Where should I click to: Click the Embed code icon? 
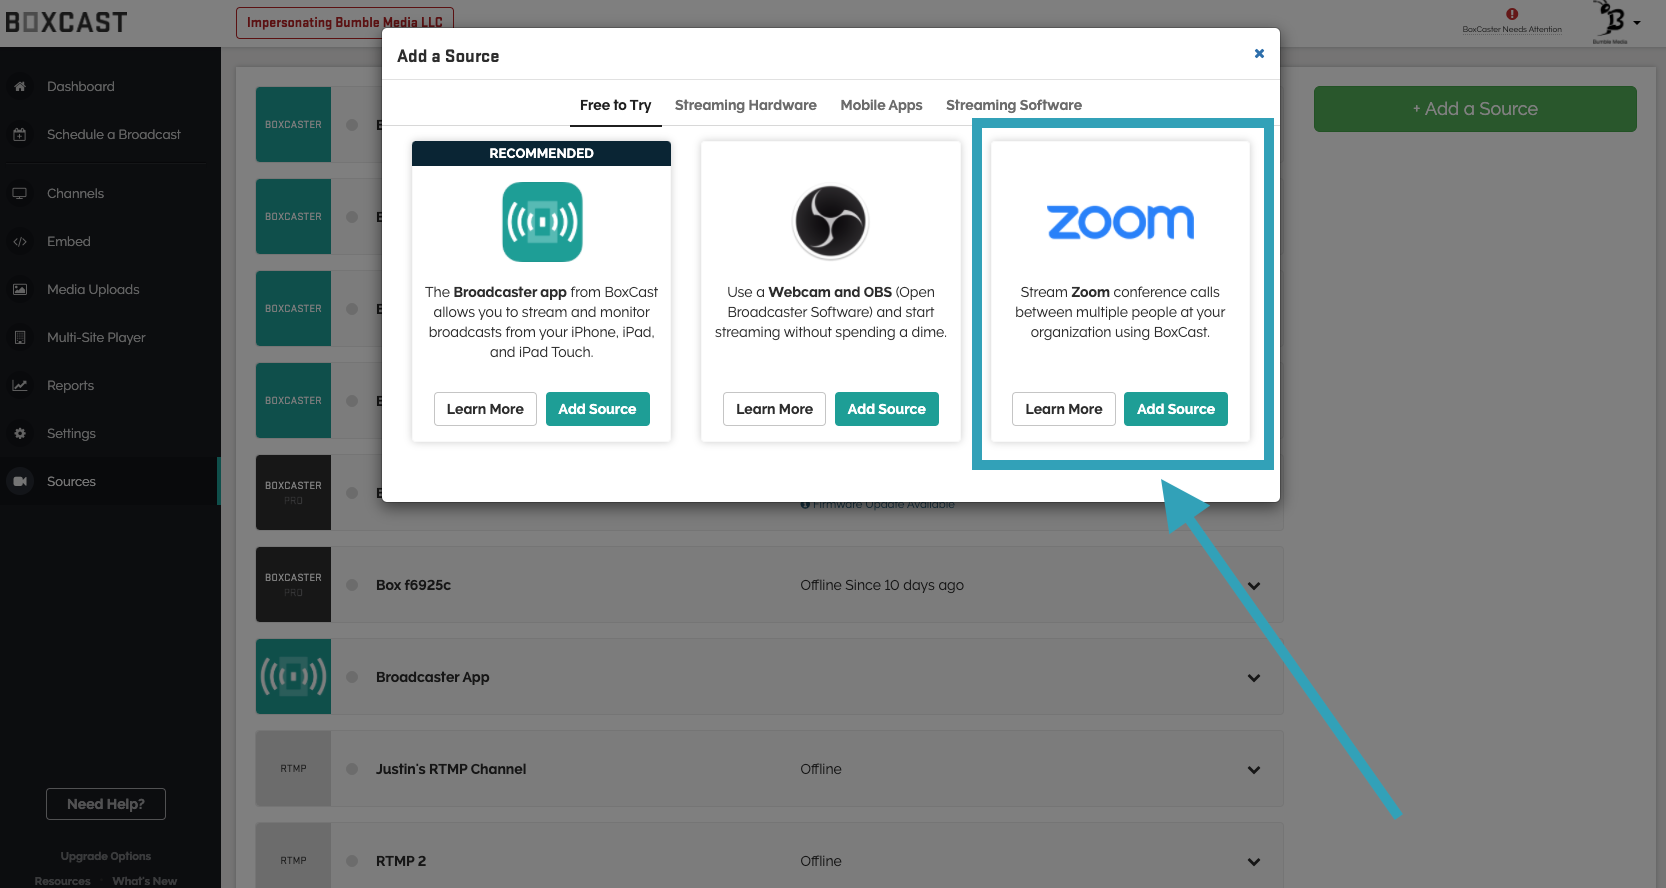(x=20, y=242)
